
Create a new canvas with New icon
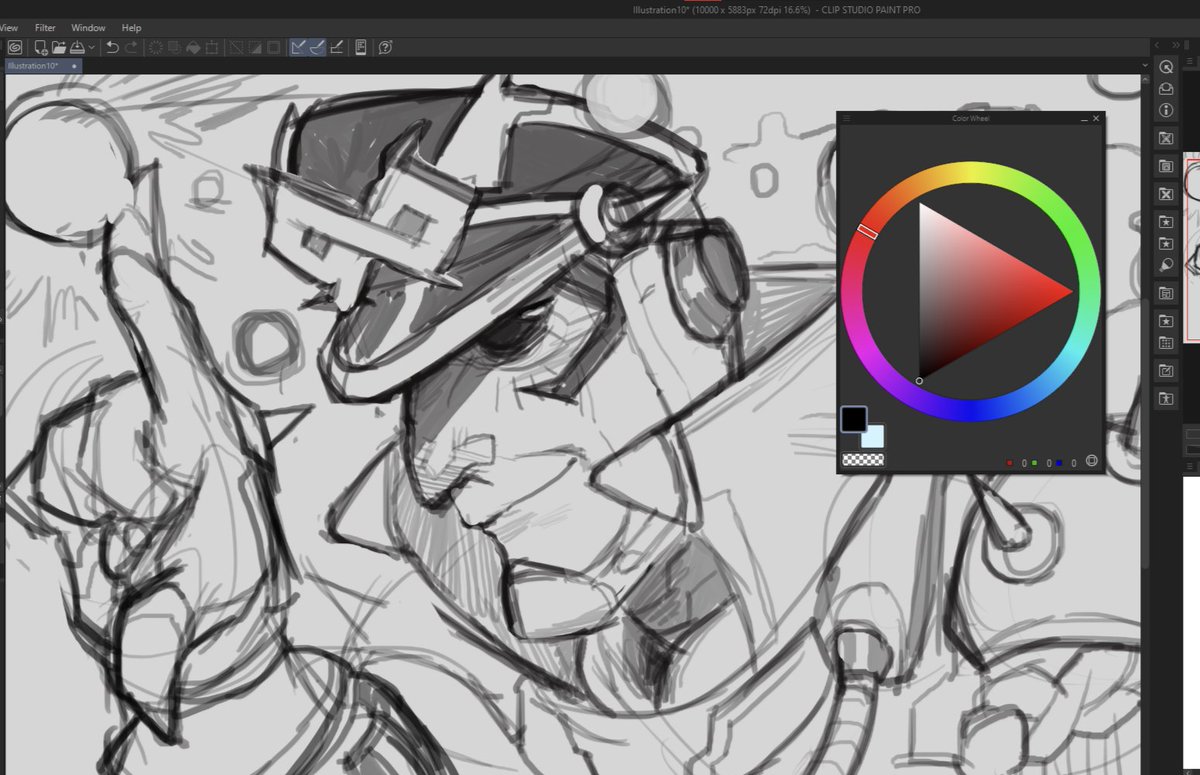click(41, 47)
